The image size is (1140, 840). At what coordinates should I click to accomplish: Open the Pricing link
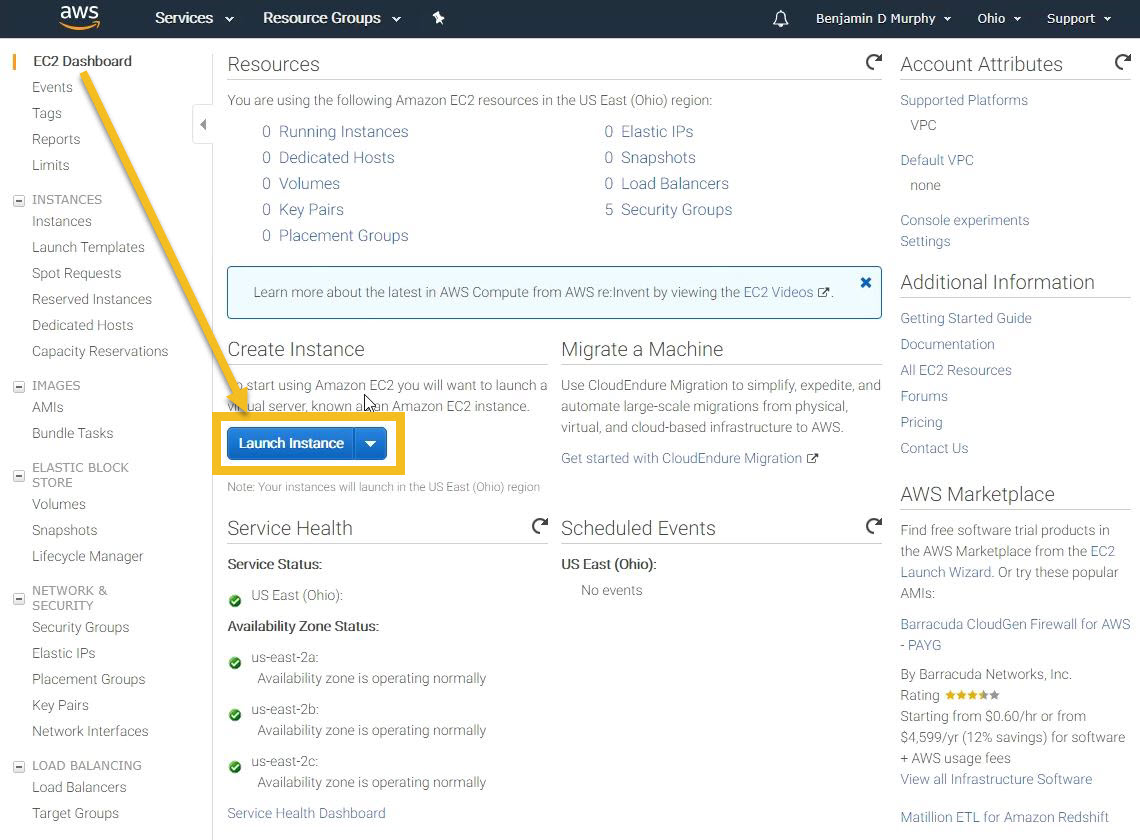pyautogui.click(x=921, y=423)
